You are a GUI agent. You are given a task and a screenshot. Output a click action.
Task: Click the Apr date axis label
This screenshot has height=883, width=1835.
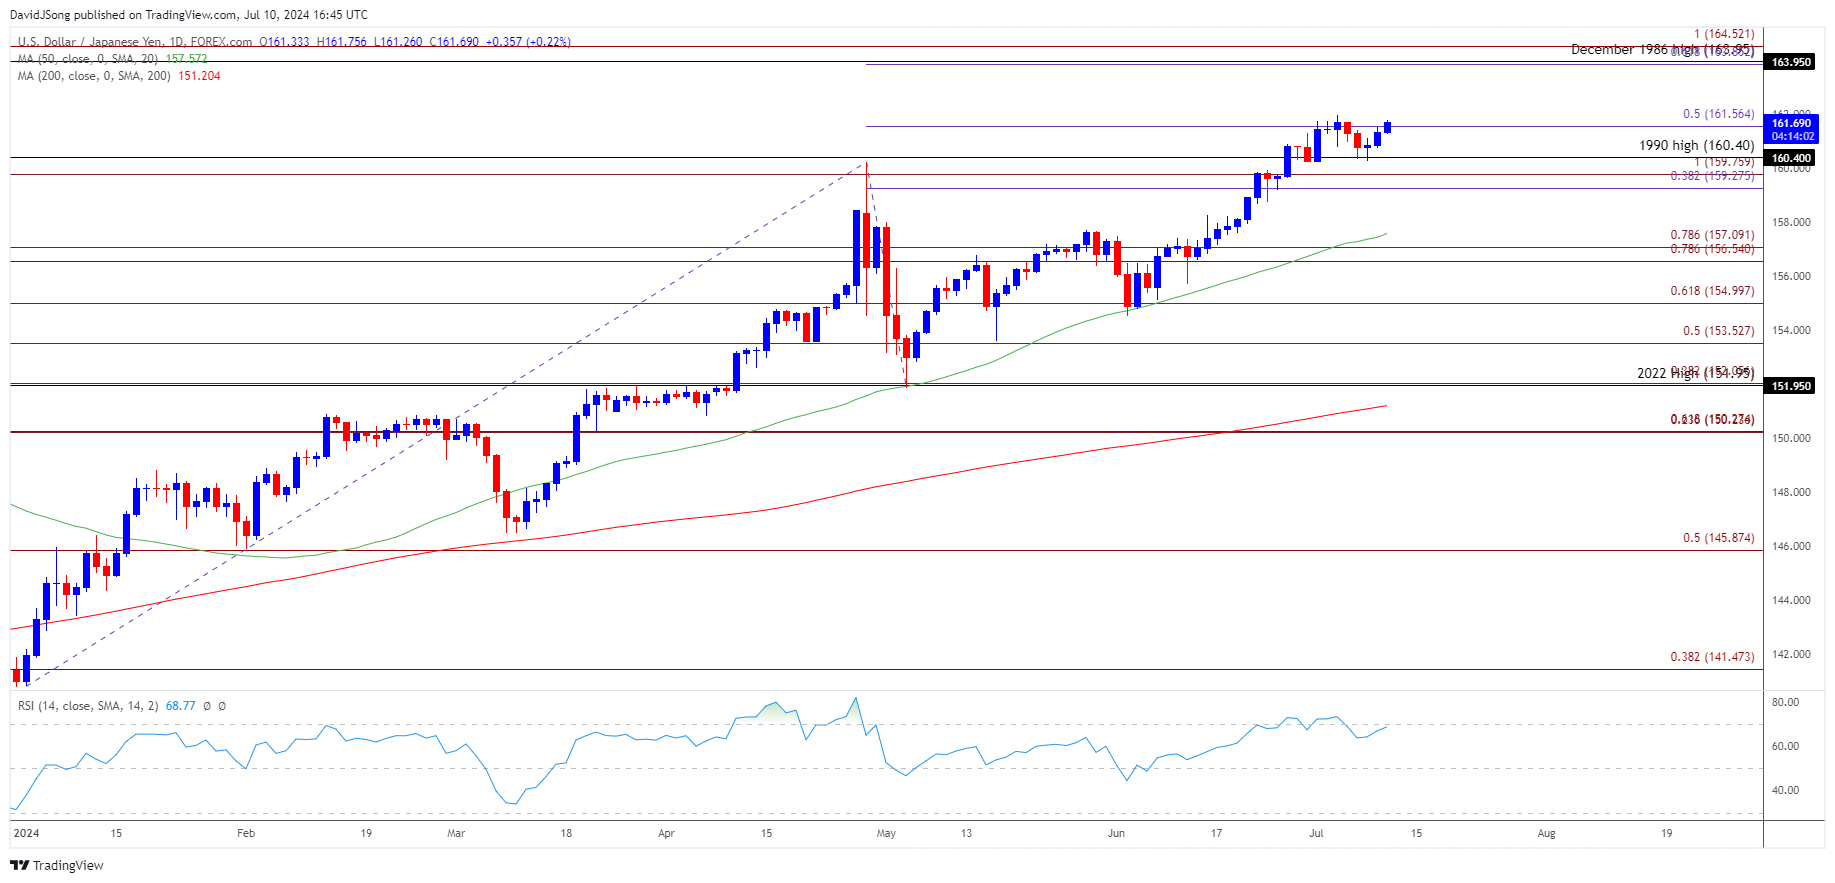click(666, 833)
